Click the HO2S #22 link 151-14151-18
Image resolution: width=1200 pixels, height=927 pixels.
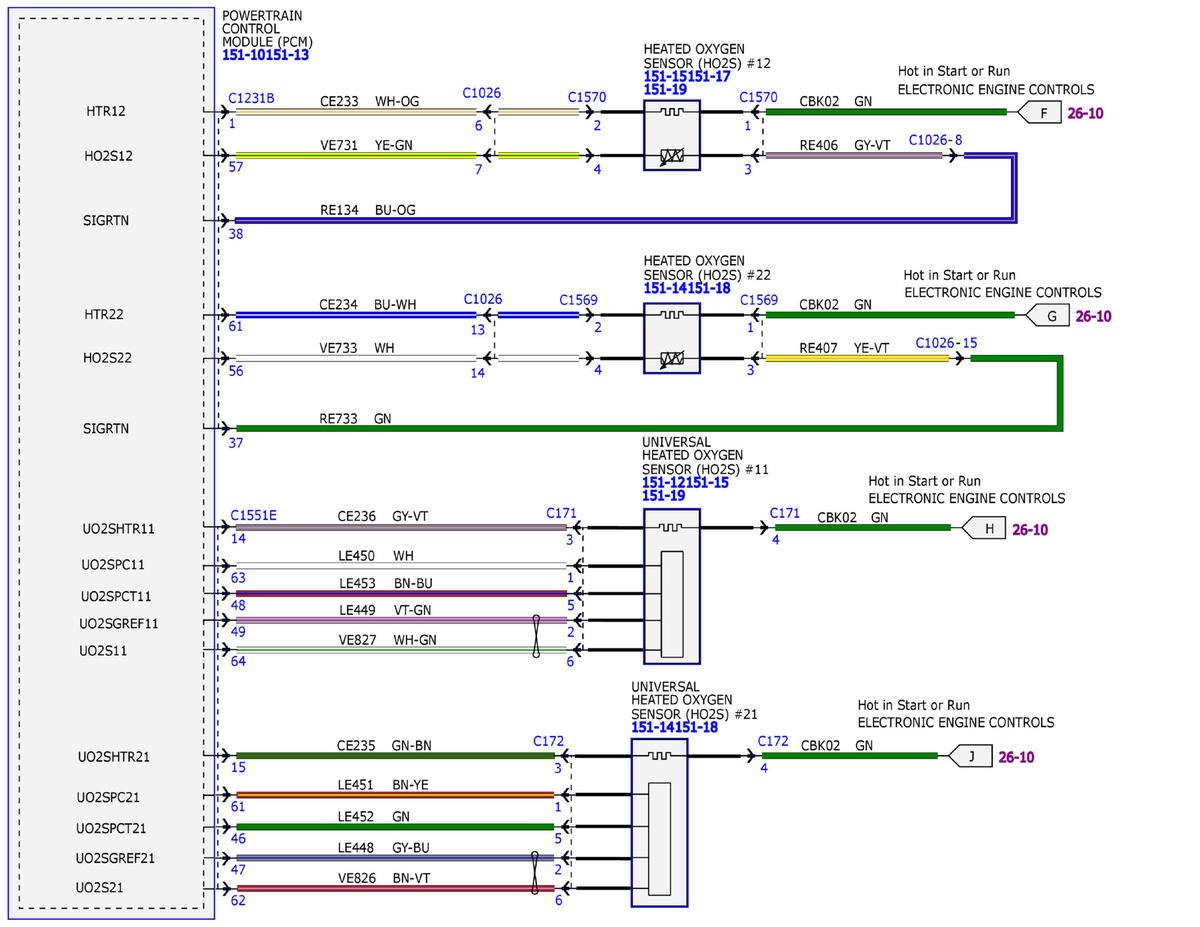(x=686, y=288)
